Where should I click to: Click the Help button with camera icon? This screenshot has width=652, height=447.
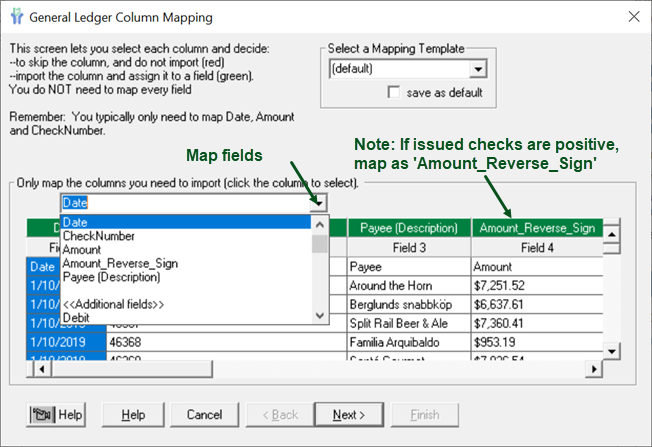click(57, 415)
